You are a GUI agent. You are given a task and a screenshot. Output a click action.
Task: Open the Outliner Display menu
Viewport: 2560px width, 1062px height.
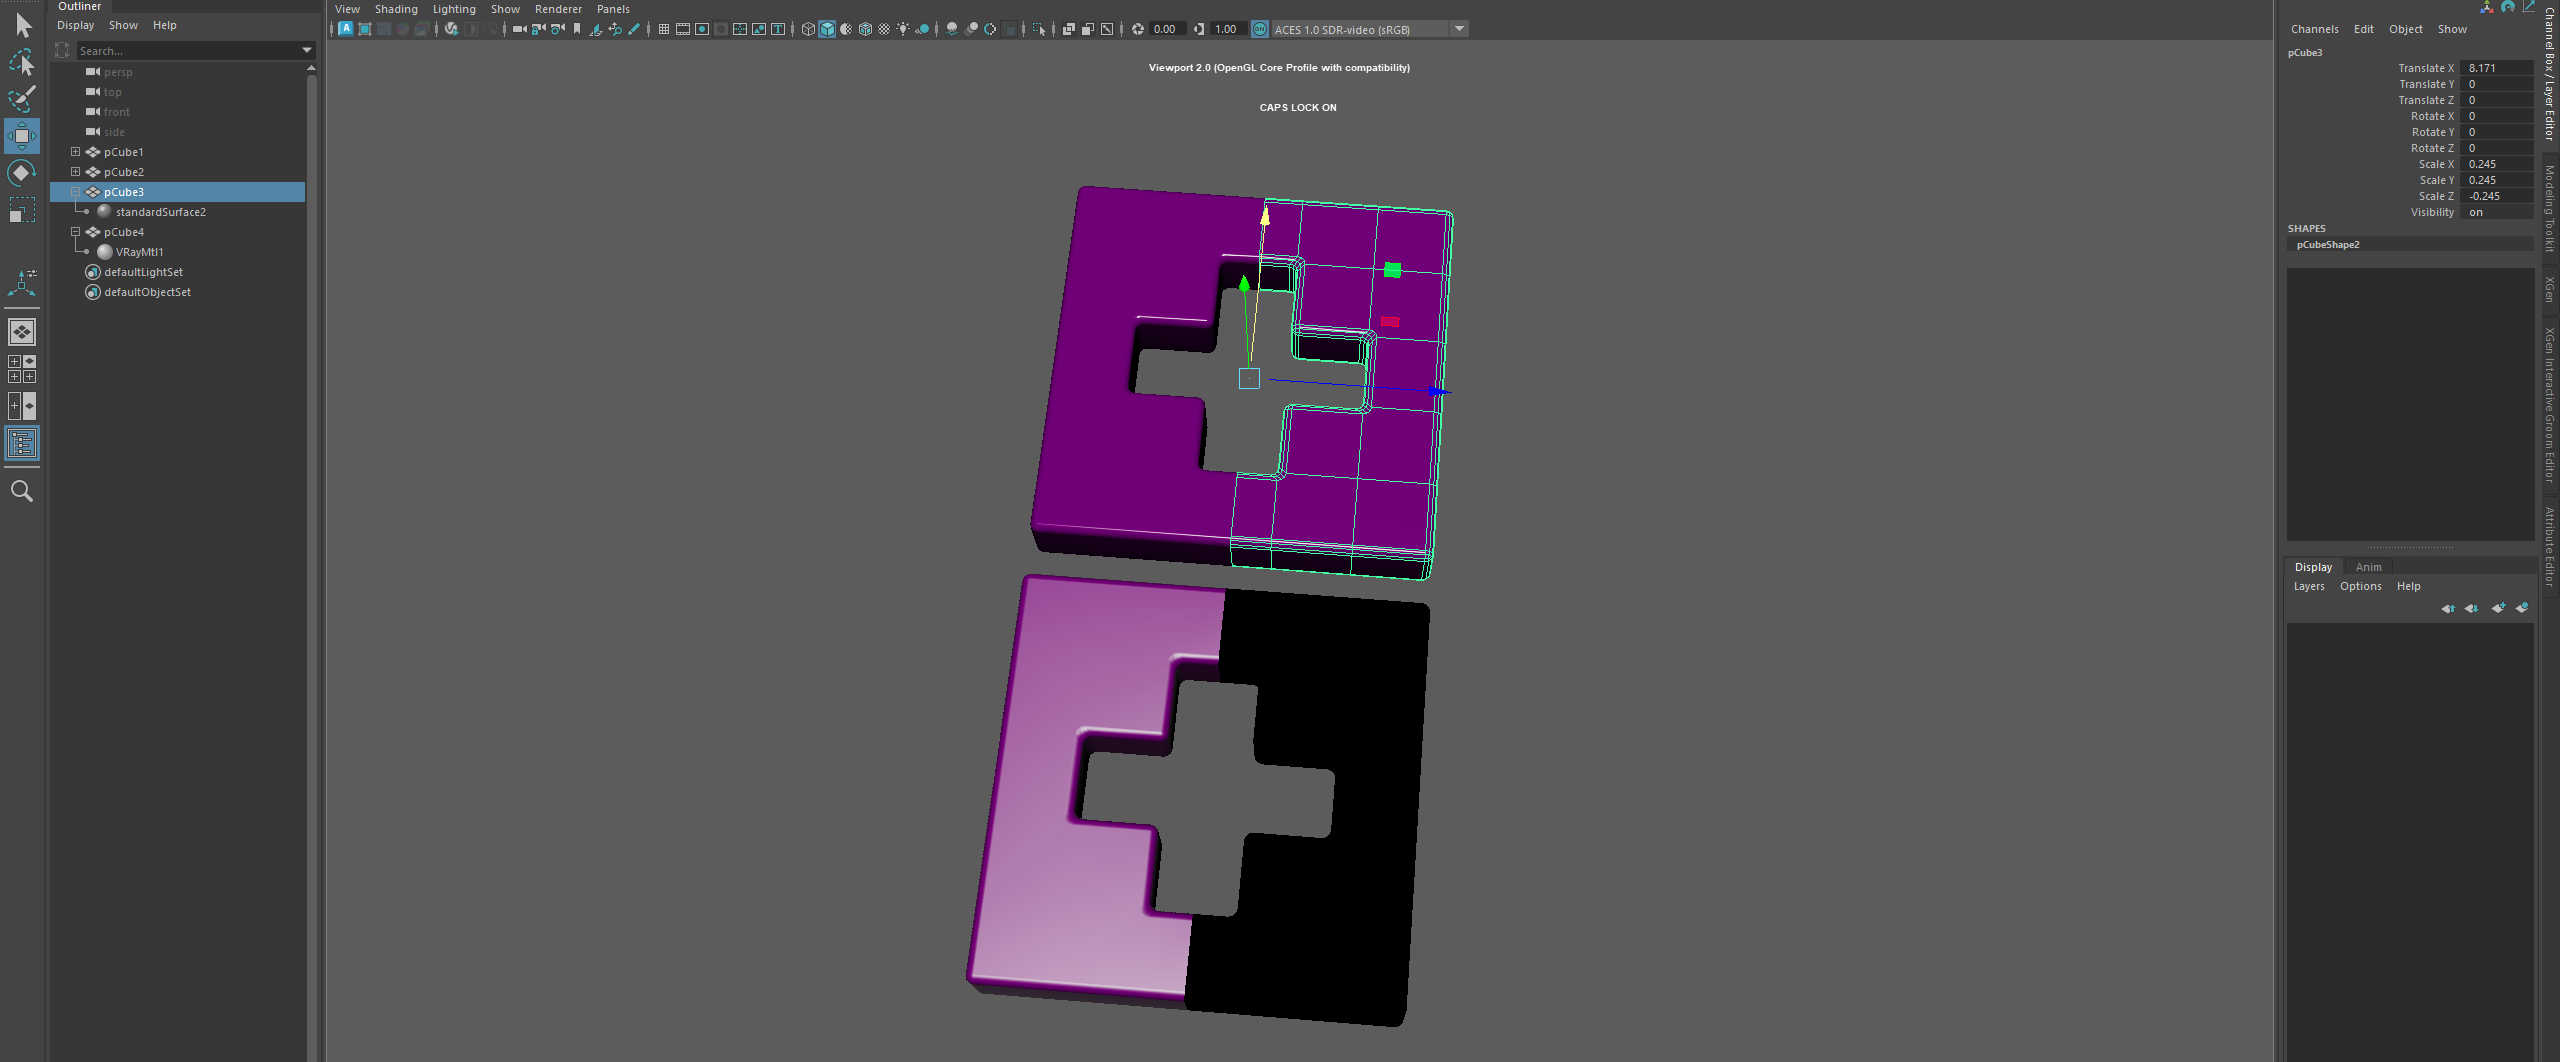click(75, 25)
